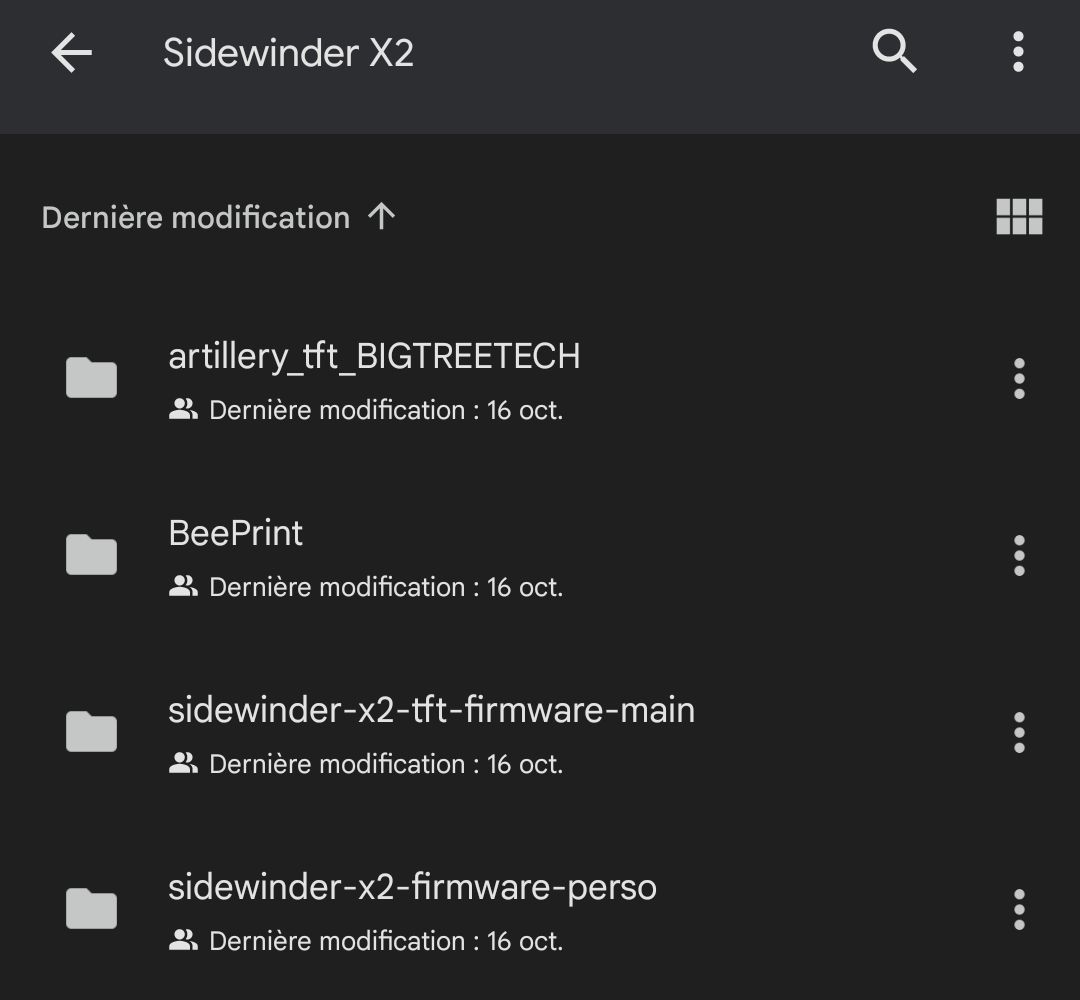Go back using the back arrow
The width and height of the screenshot is (1080, 1000).
tap(71, 52)
